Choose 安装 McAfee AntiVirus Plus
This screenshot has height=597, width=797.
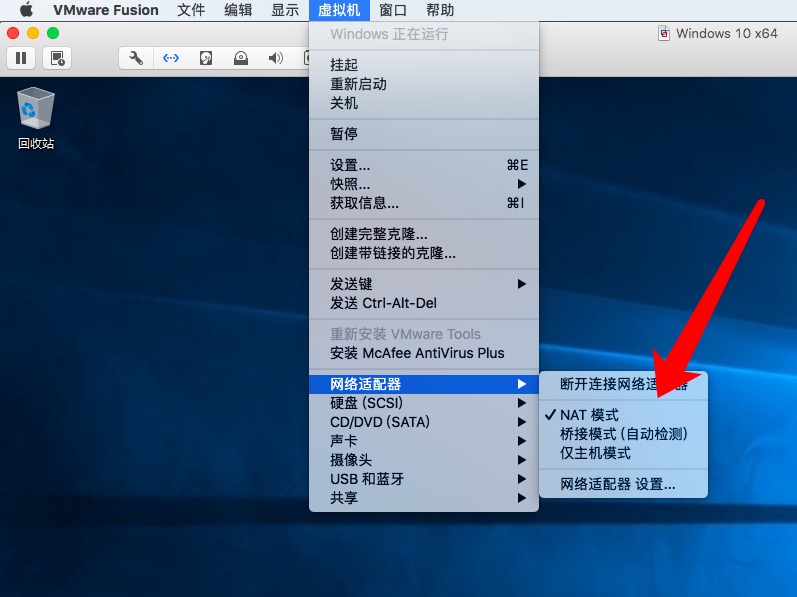[424, 353]
